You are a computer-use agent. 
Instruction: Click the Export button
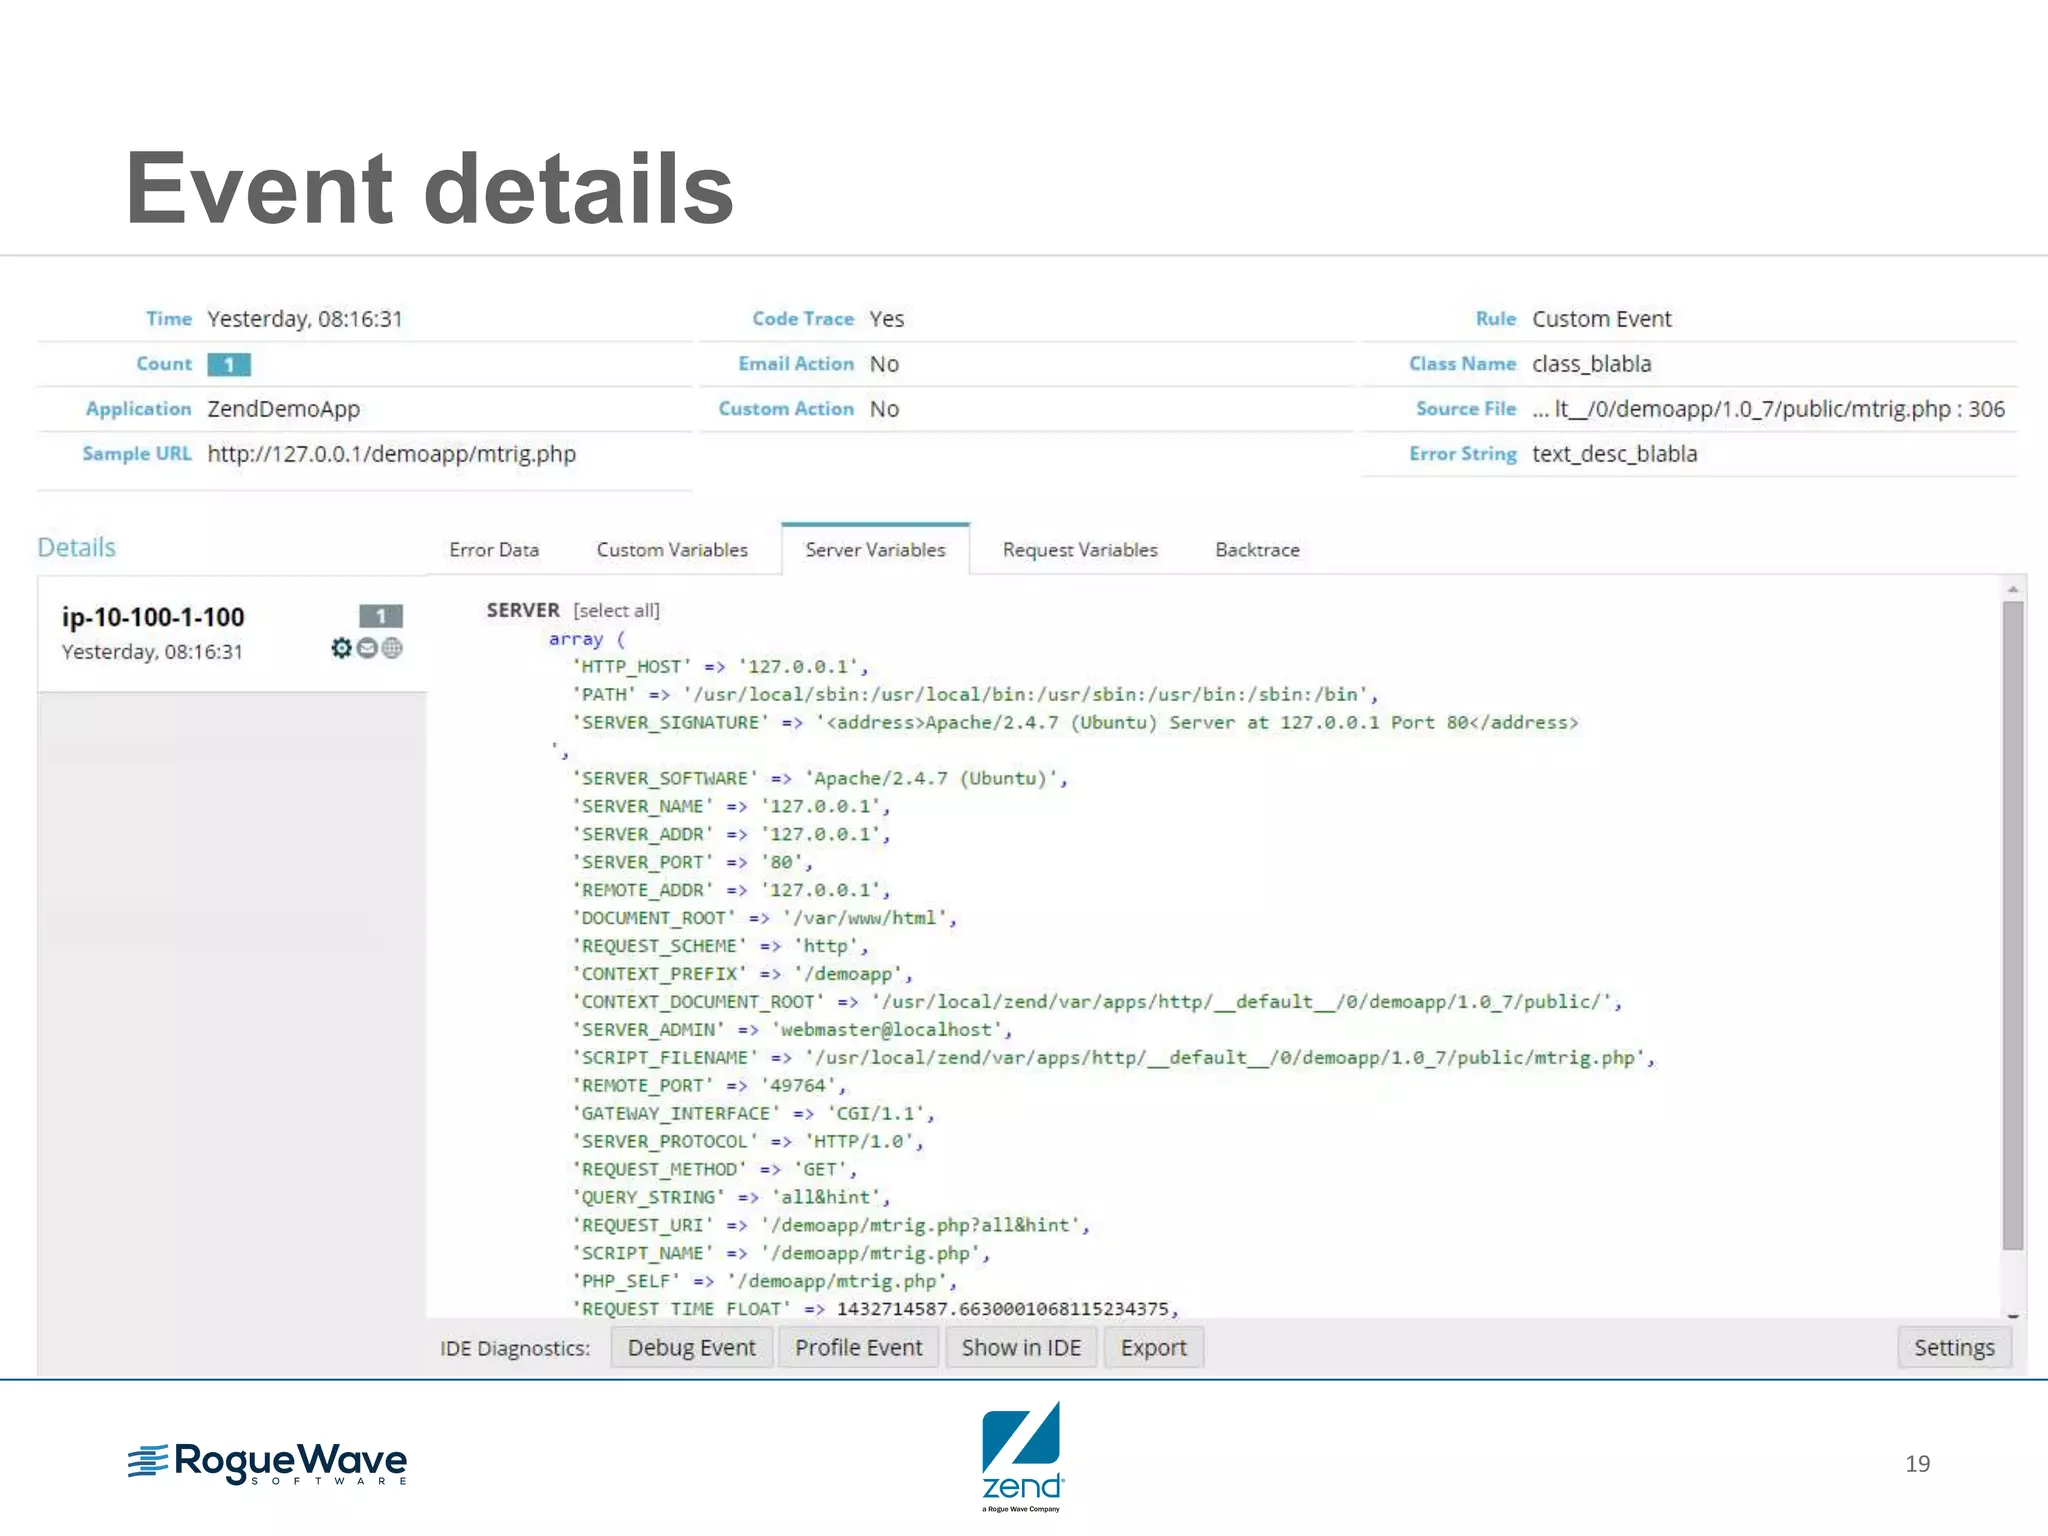(x=1153, y=1348)
